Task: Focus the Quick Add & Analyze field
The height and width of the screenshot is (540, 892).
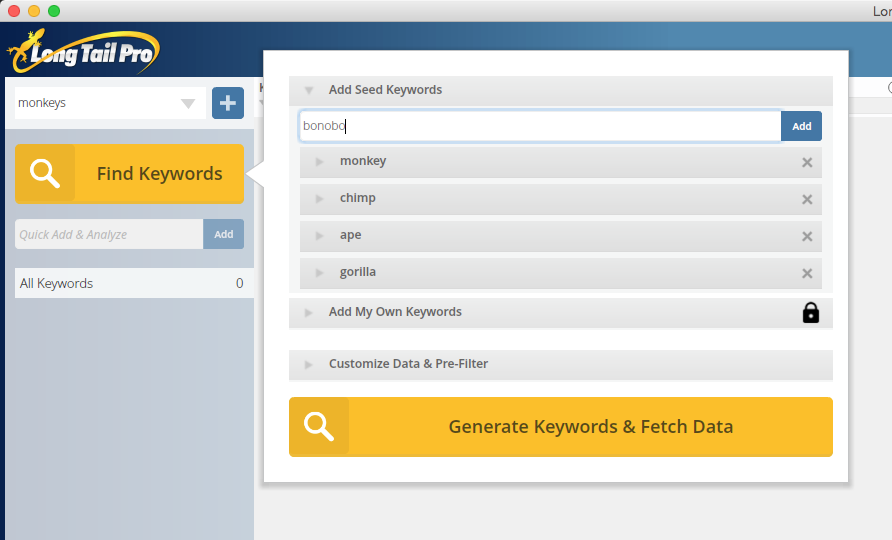Action: pos(109,234)
